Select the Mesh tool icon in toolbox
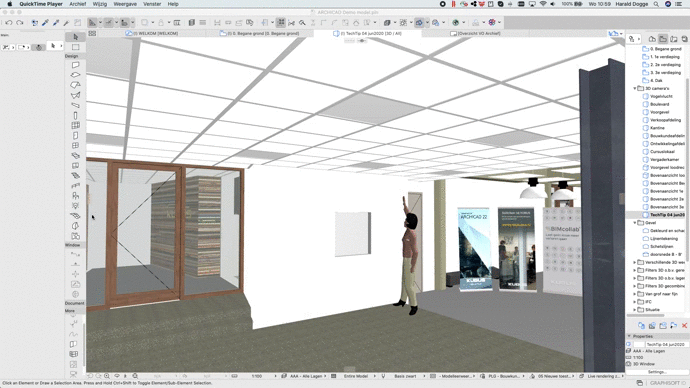 coord(75,216)
